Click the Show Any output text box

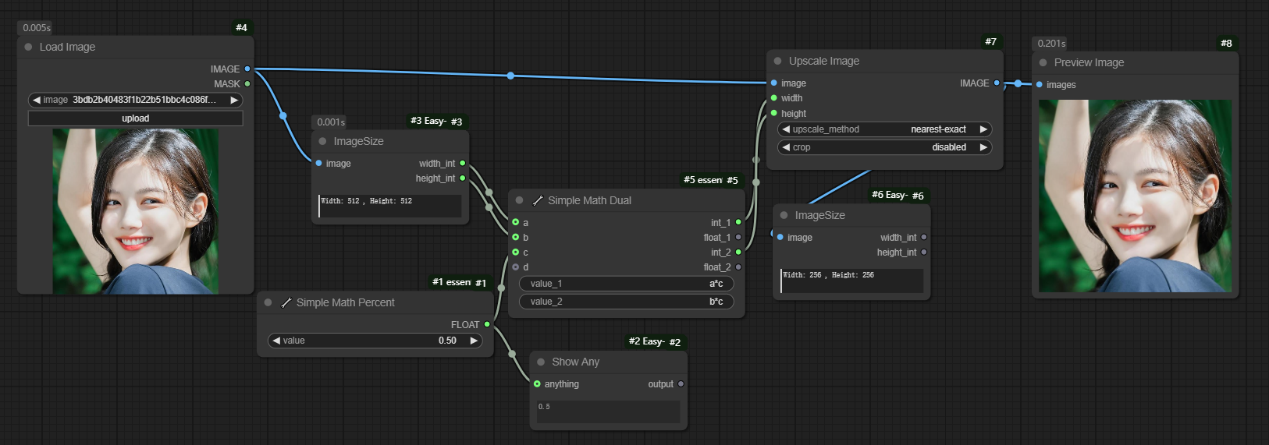[608, 411]
